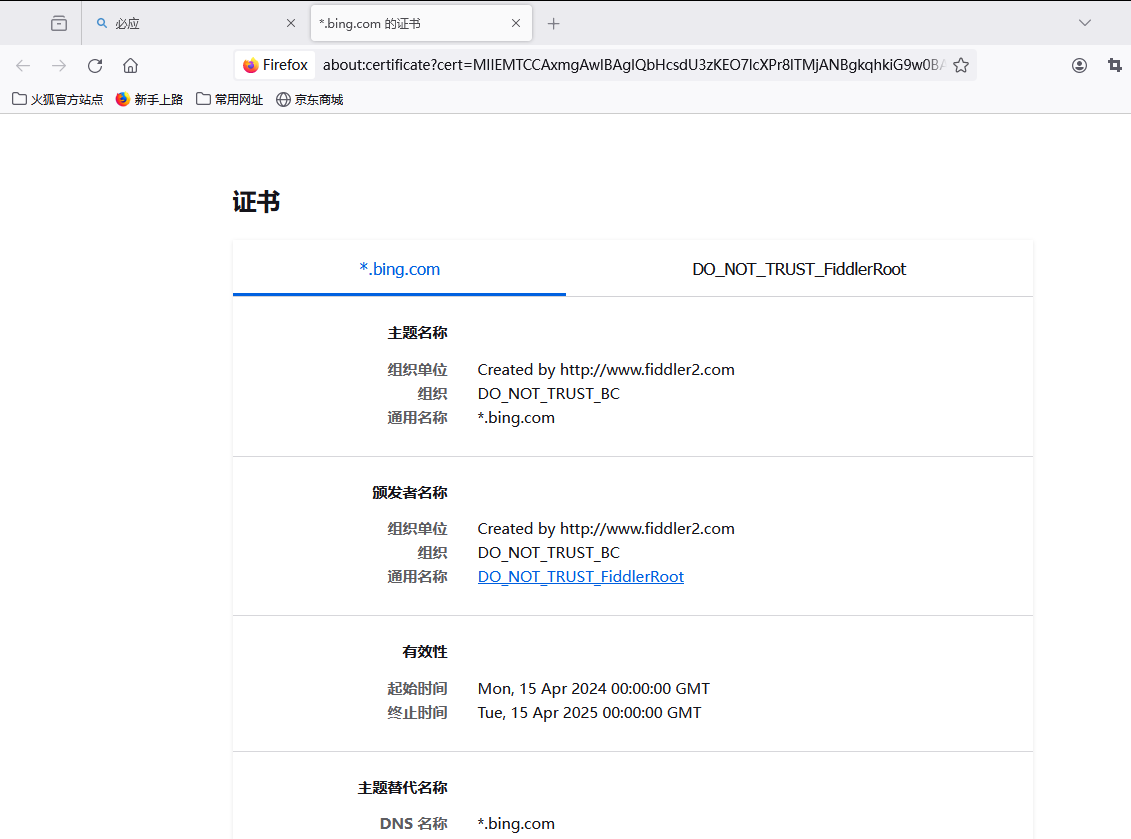
Task: Click the 主题名称 section heading
Action: click(418, 333)
